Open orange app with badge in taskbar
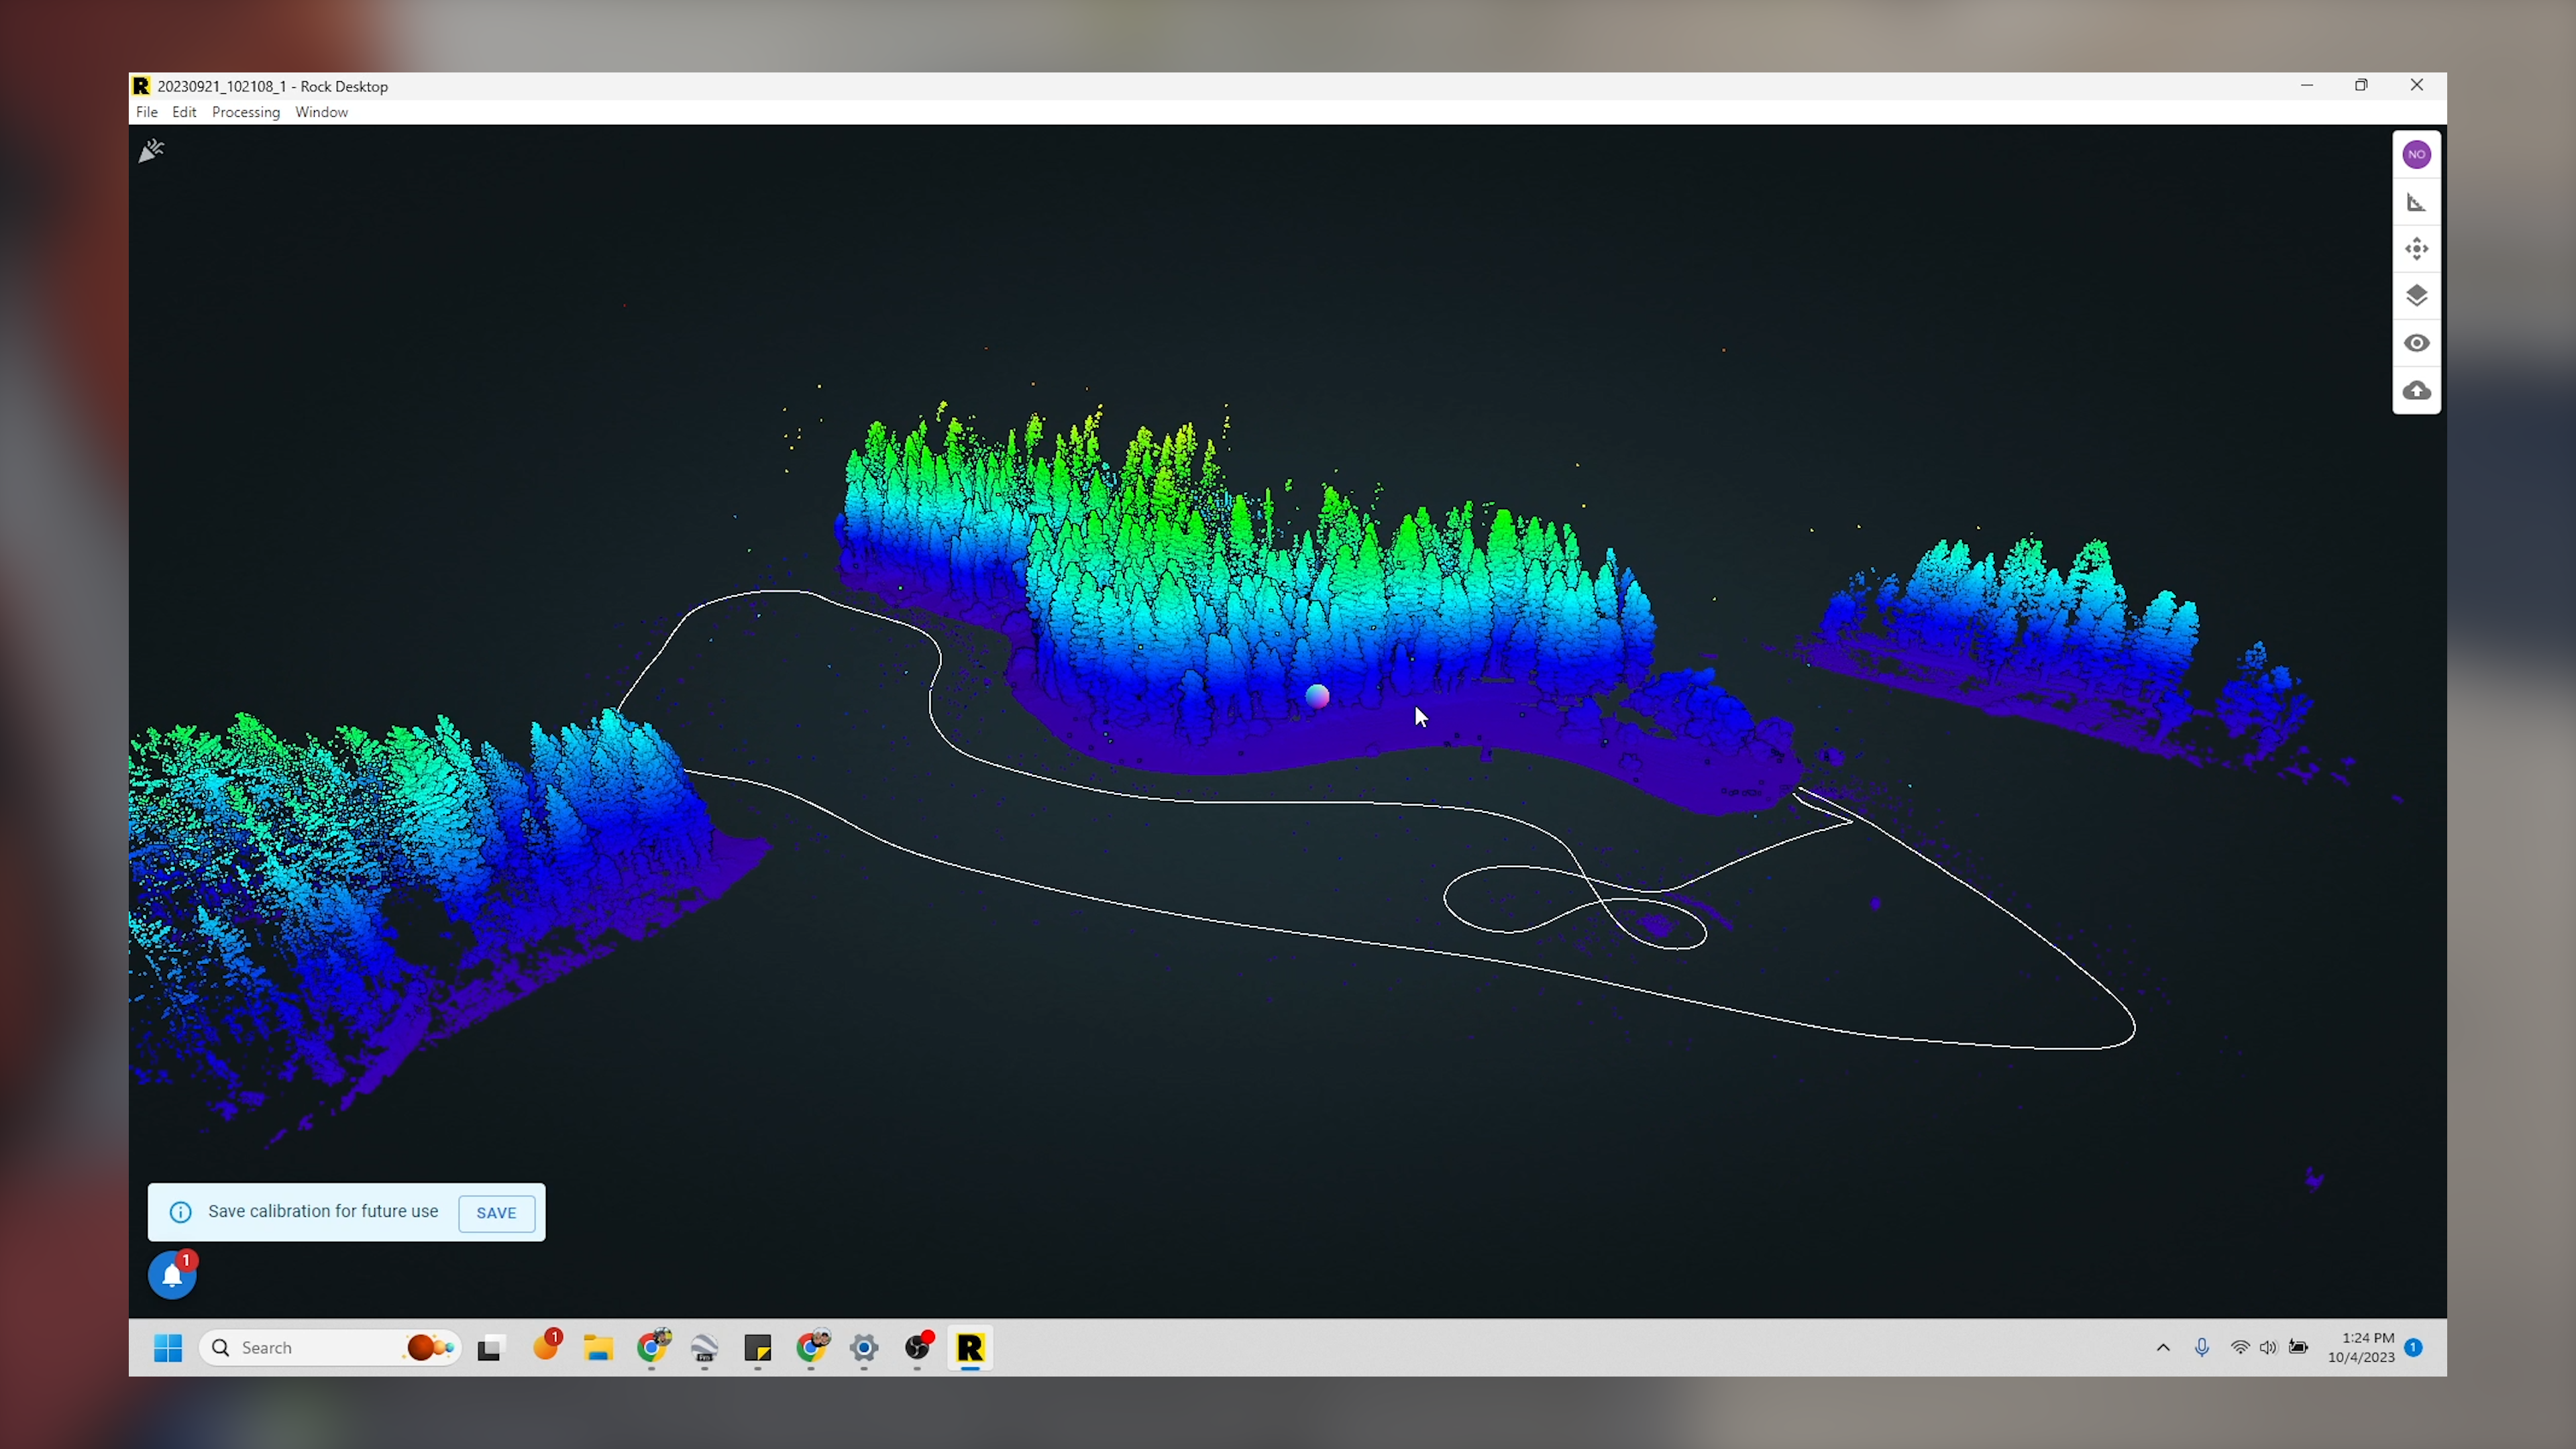The image size is (2576, 1449). pos(546,1346)
